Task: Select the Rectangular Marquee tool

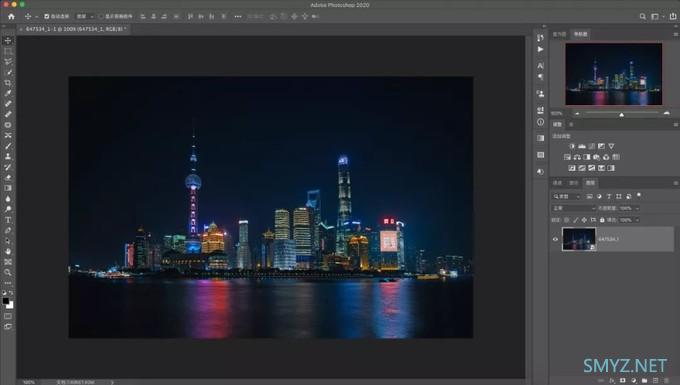Action: (x=8, y=51)
